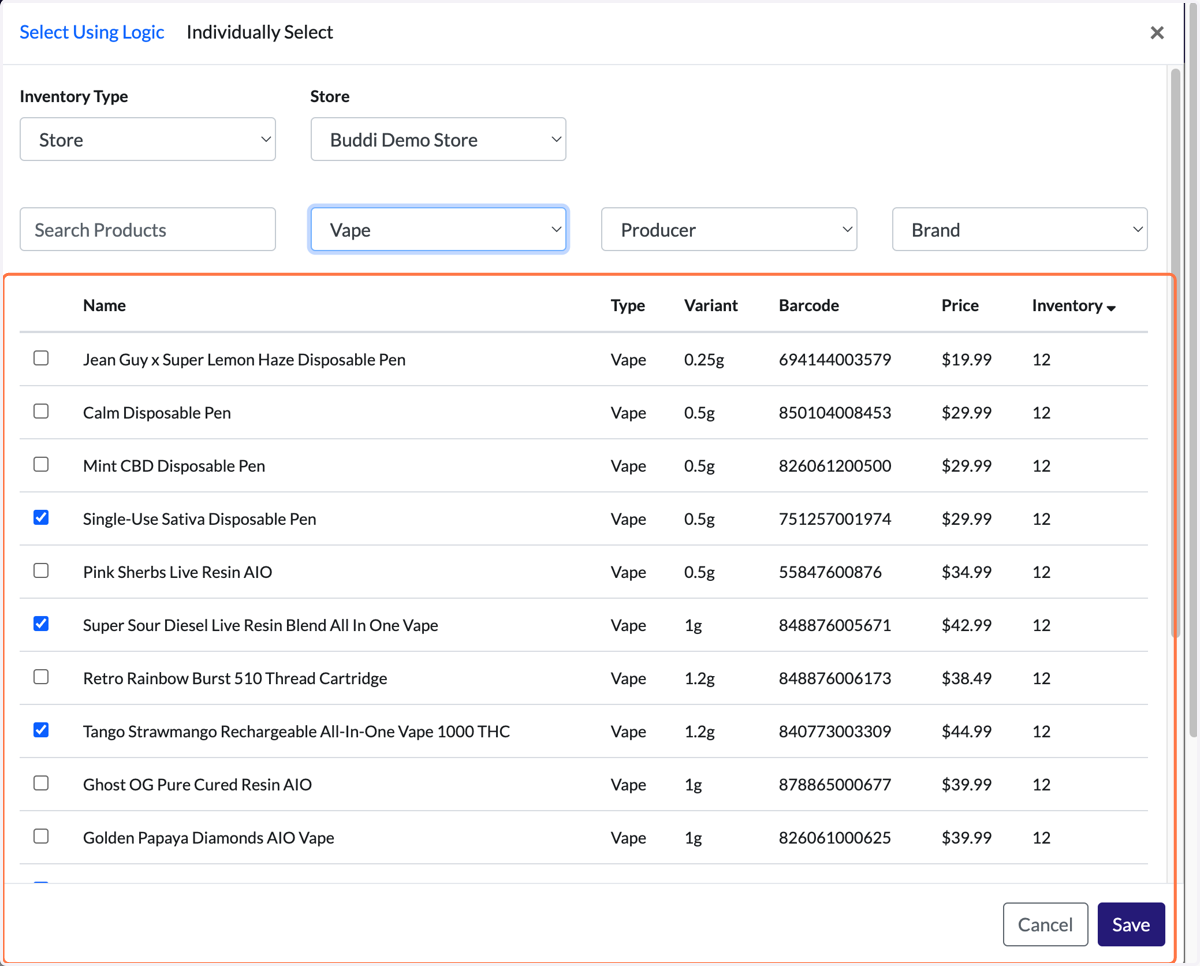Switch to Individually Select tab
The width and height of the screenshot is (1200, 966).
pos(260,32)
